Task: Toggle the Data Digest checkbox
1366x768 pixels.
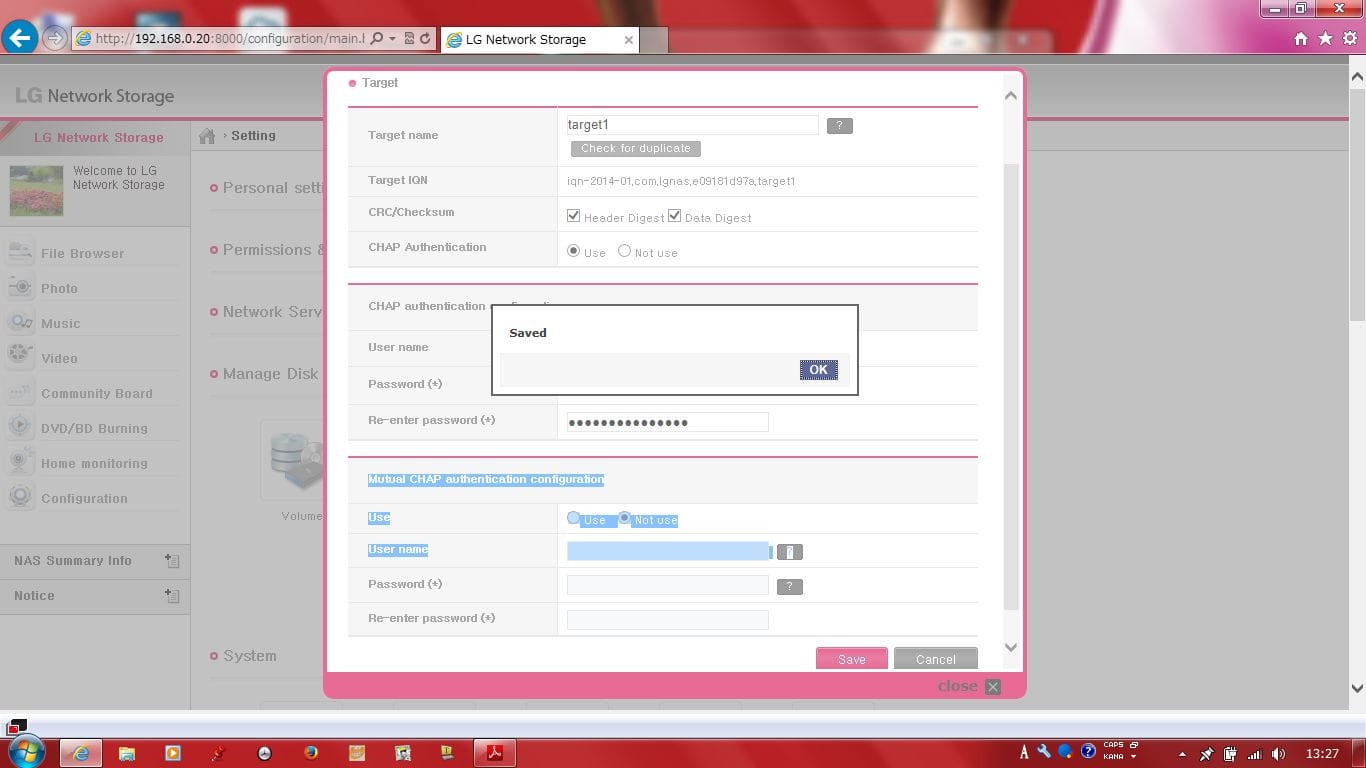Action: pos(675,216)
